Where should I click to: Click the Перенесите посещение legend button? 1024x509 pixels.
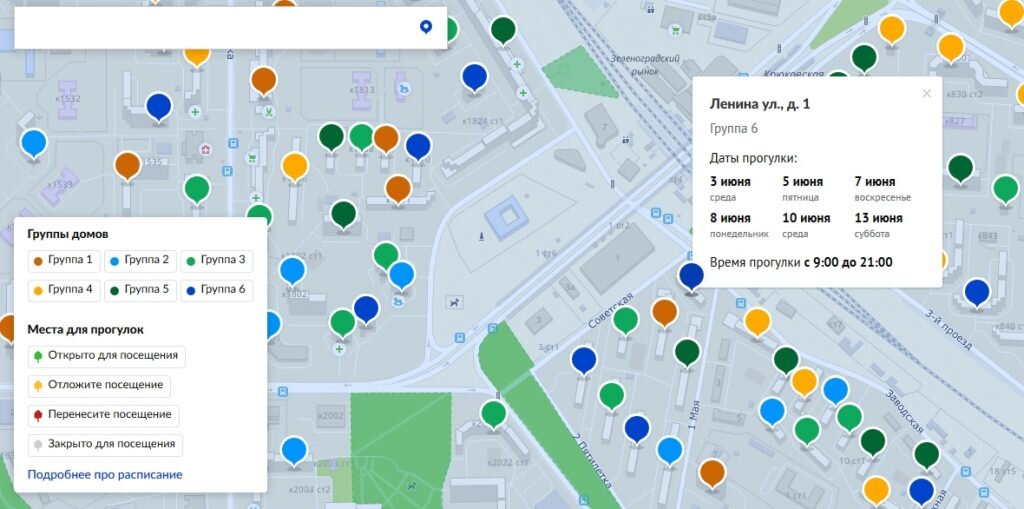pyautogui.click(x=103, y=415)
